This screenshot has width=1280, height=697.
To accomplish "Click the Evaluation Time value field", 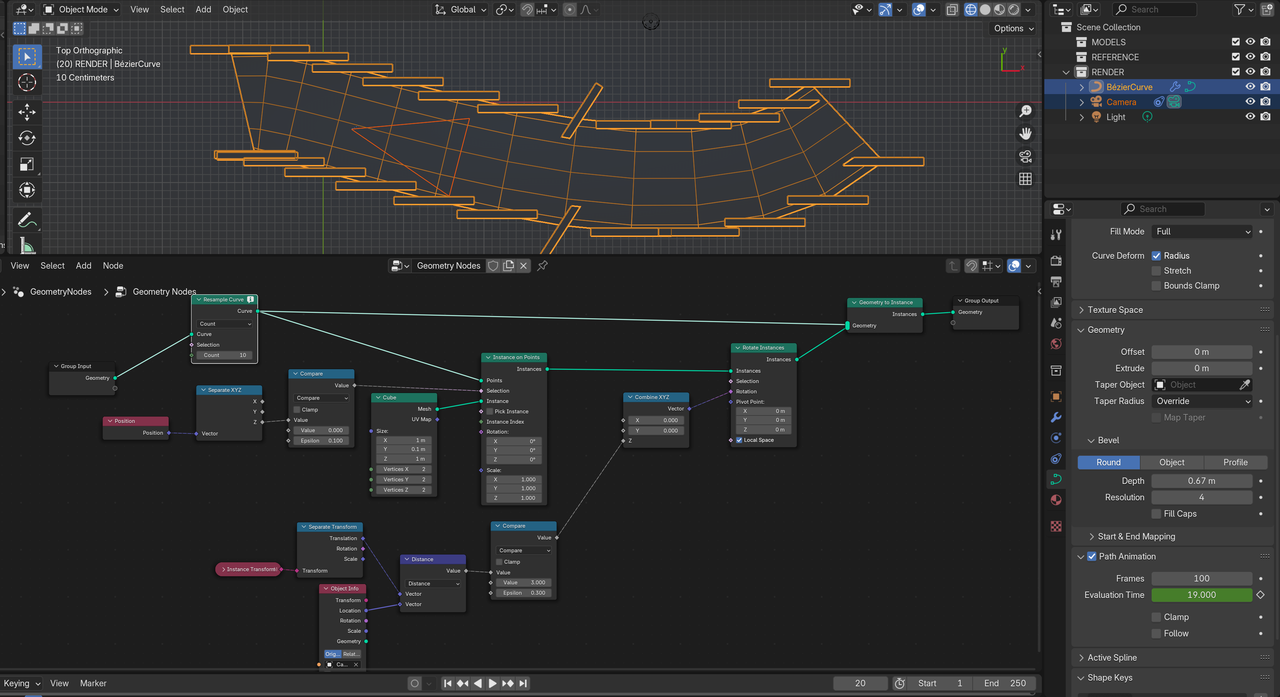I will pos(1201,595).
